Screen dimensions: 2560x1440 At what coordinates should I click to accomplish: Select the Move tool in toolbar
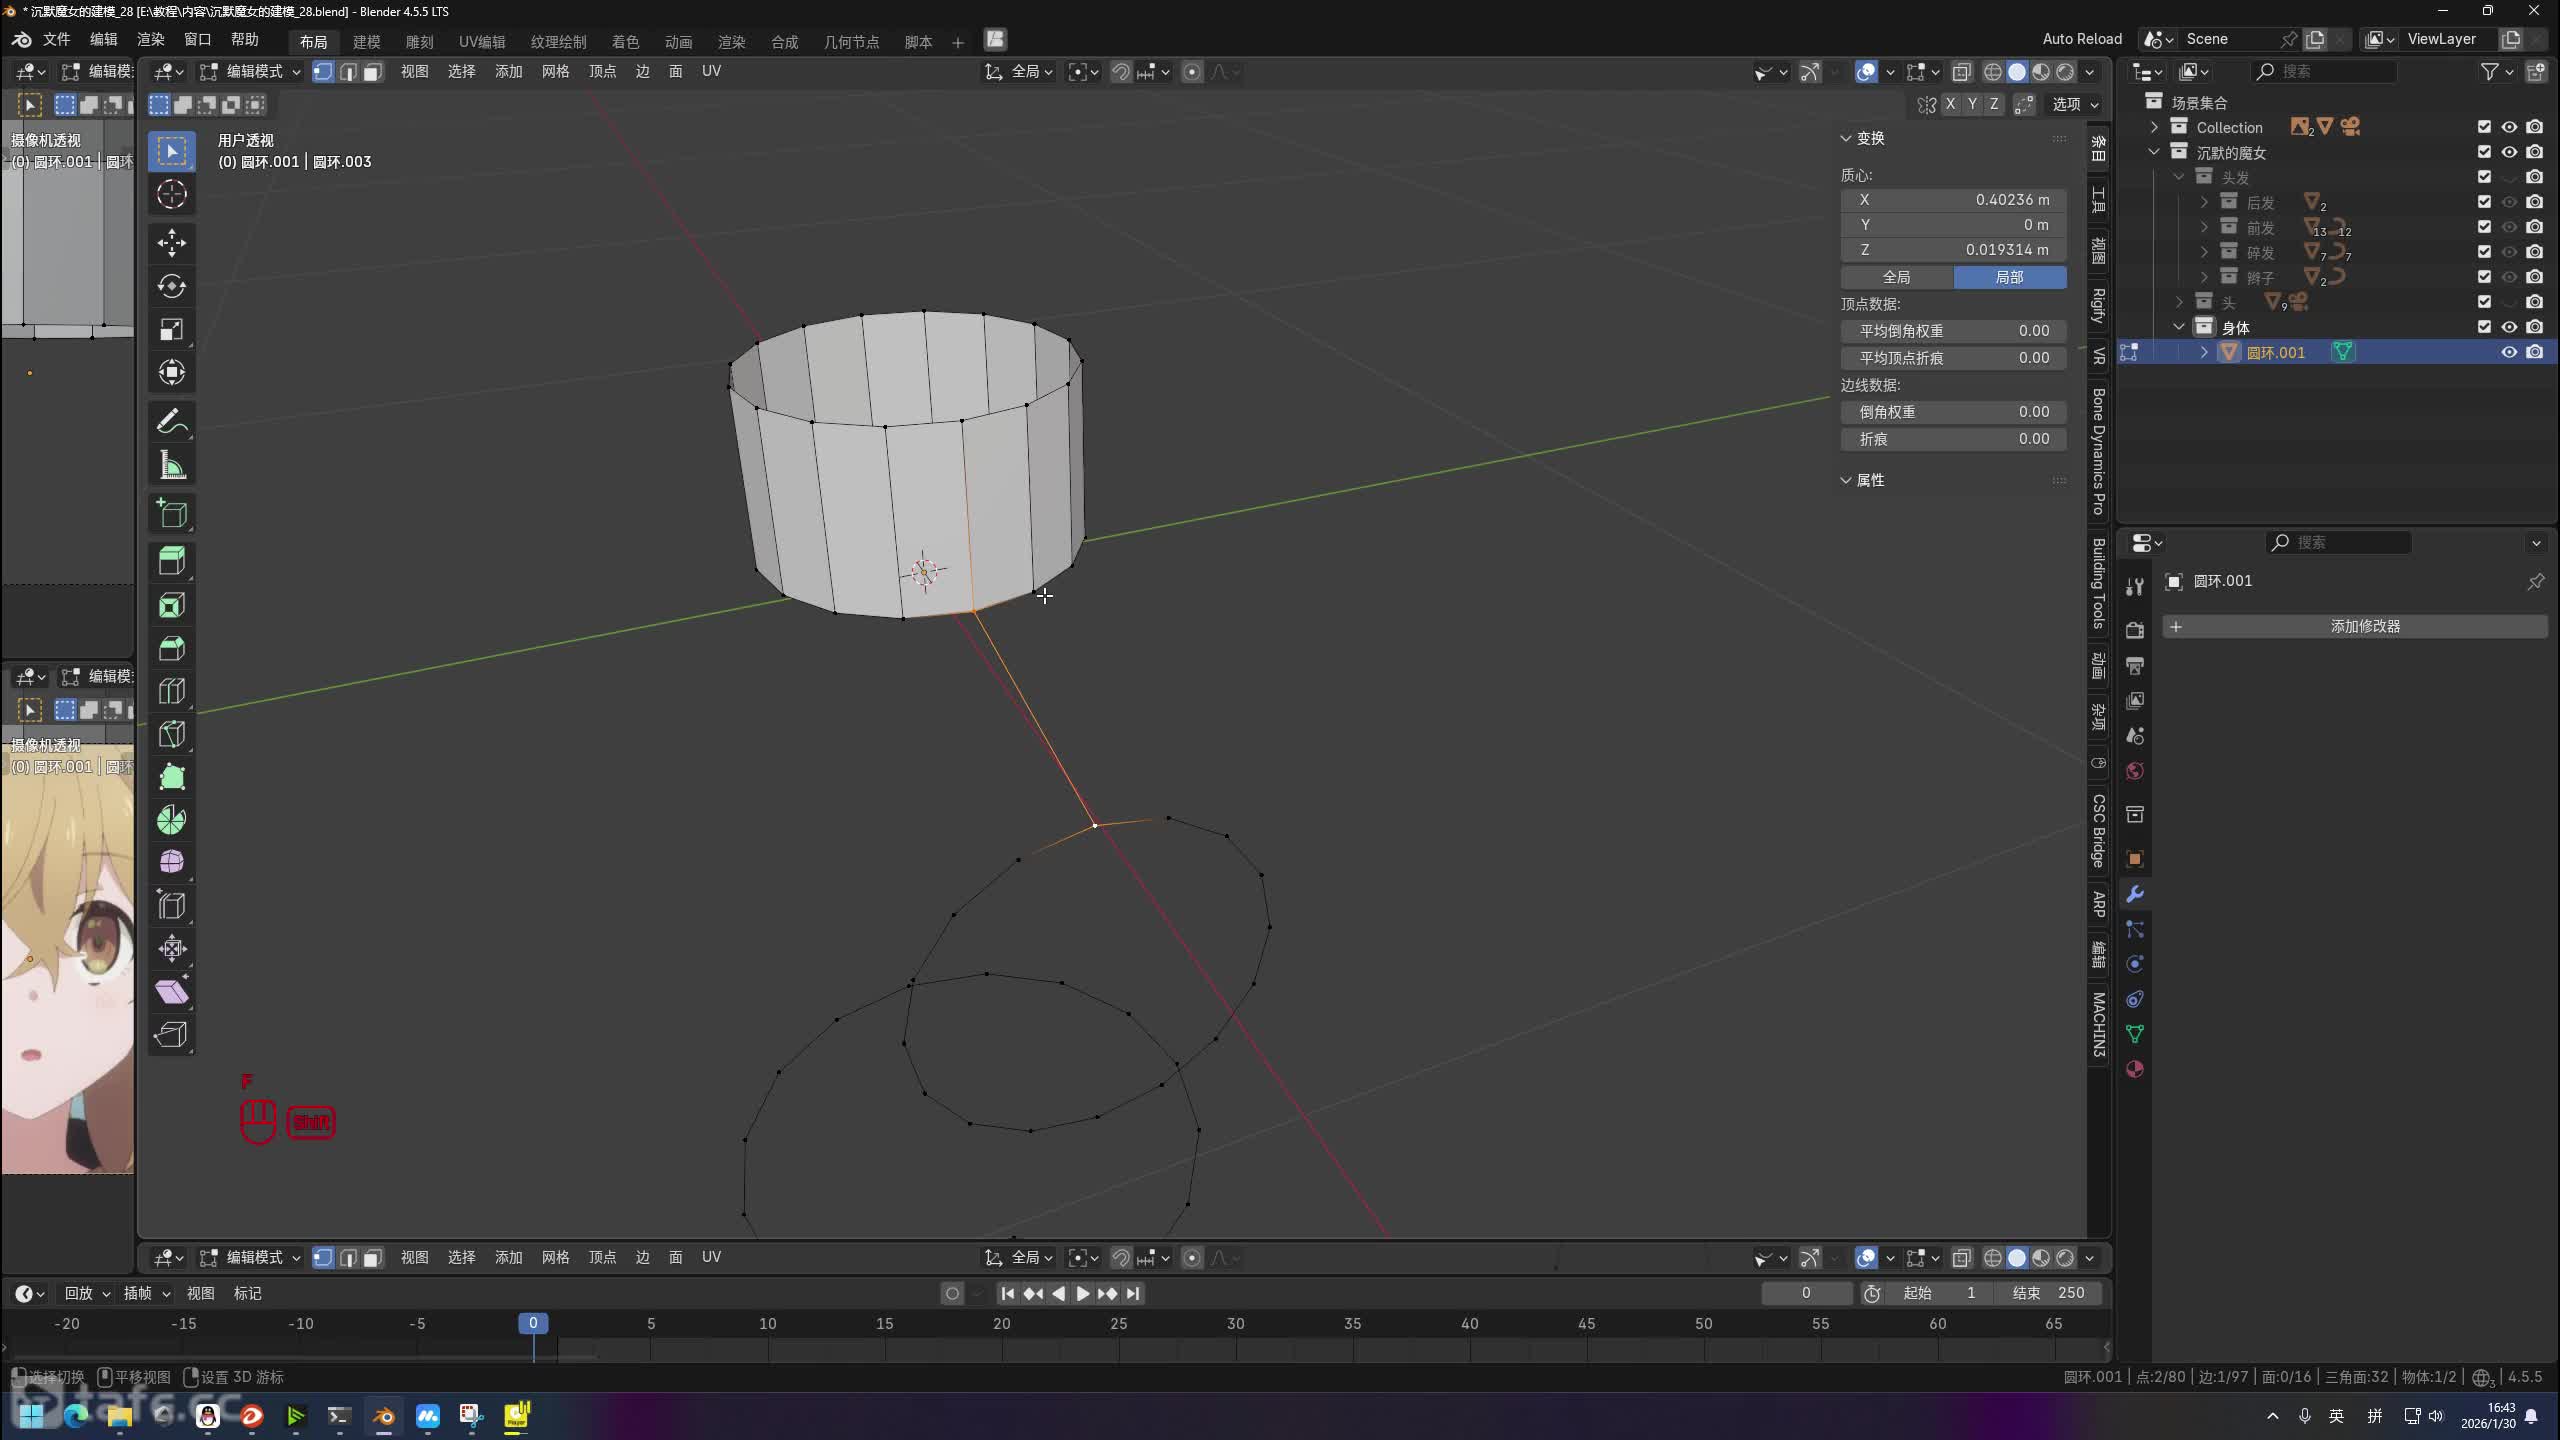pyautogui.click(x=171, y=242)
